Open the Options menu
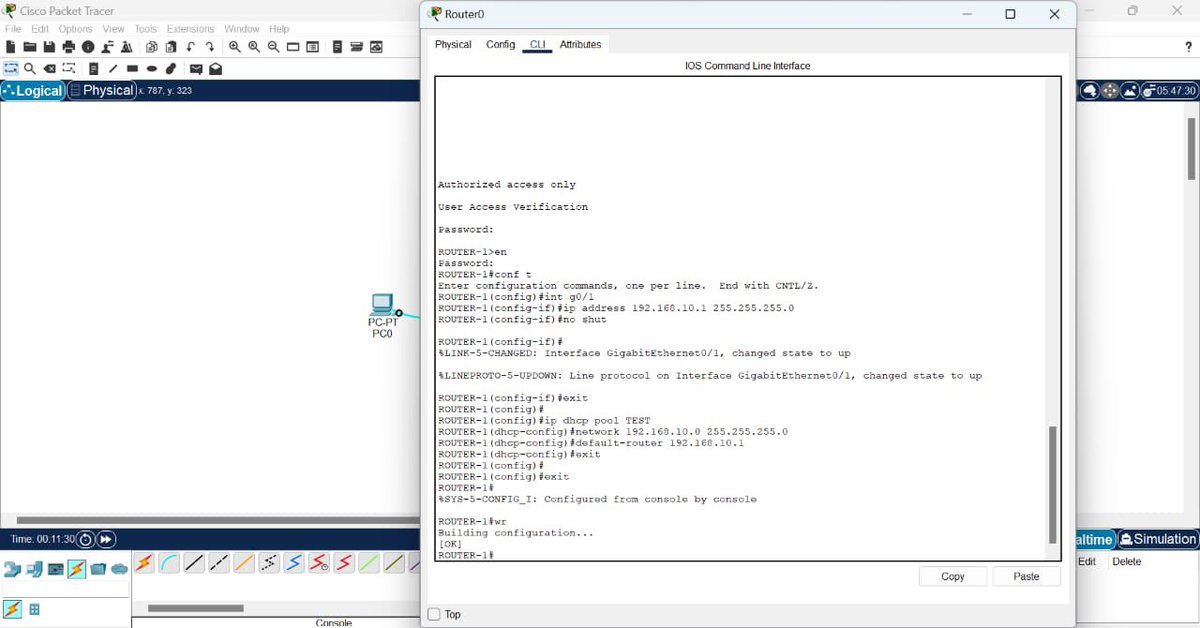Image resolution: width=1200 pixels, height=628 pixels. click(75, 29)
